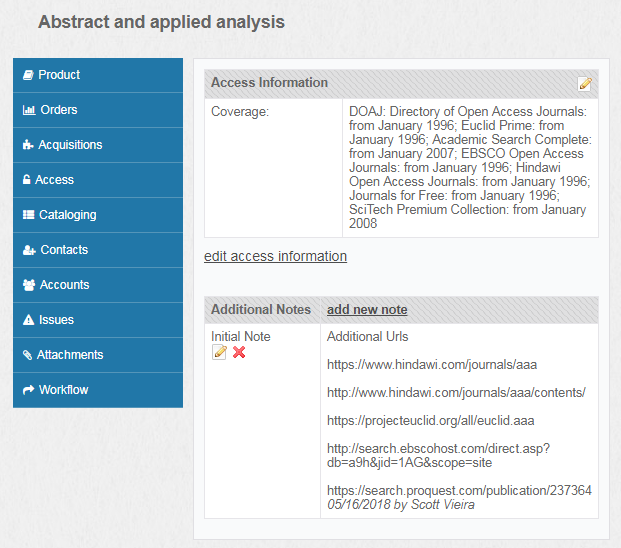Click the Orders bar chart icon
621x548 pixels.
tap(29, 110)
